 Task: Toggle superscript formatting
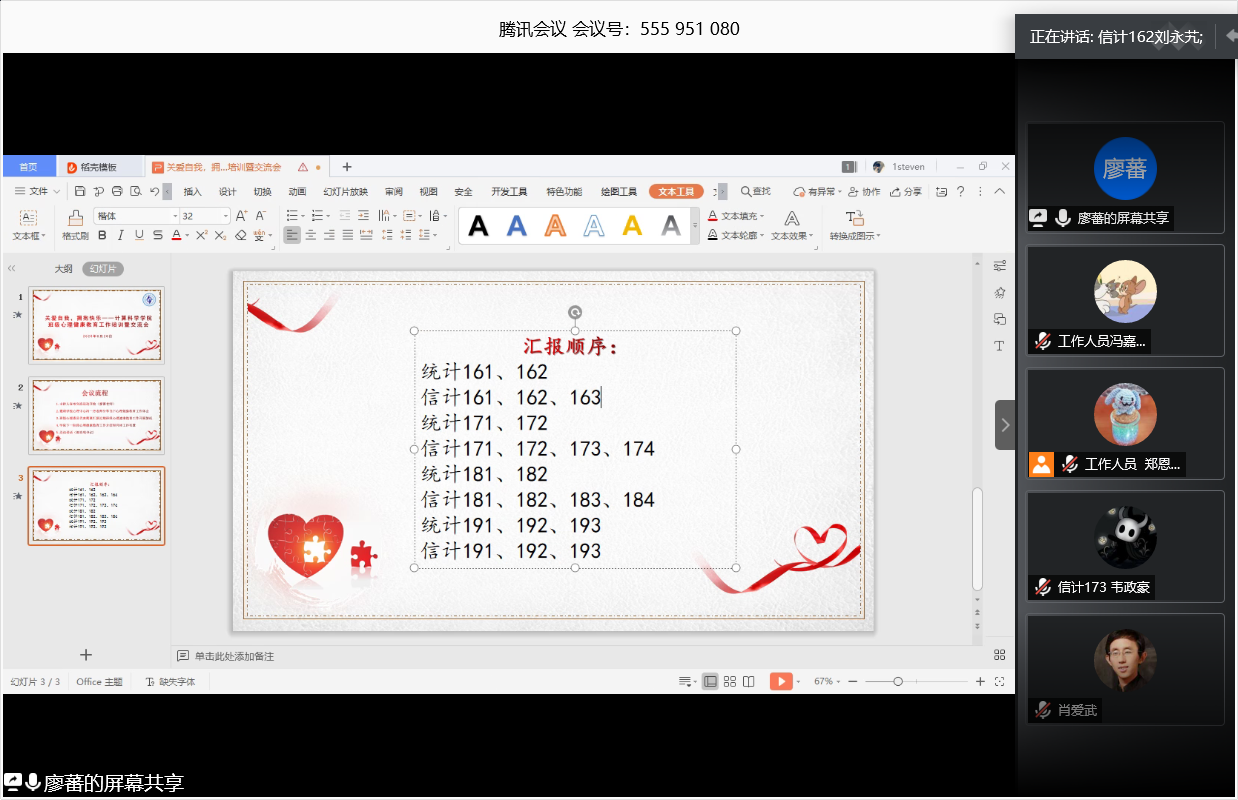201,235
